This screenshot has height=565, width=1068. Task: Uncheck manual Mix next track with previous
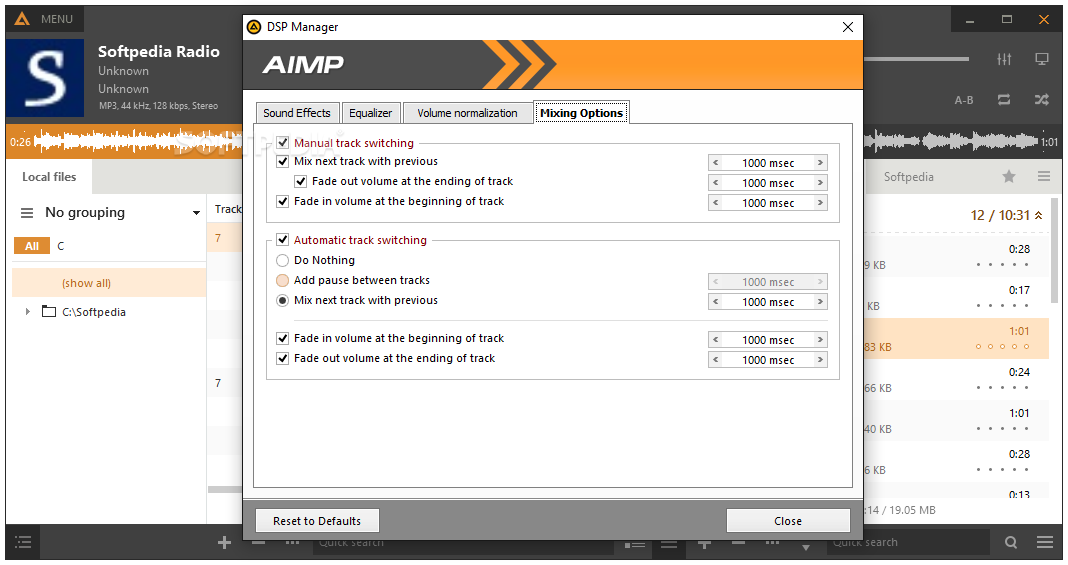click(x=283, y=161)
